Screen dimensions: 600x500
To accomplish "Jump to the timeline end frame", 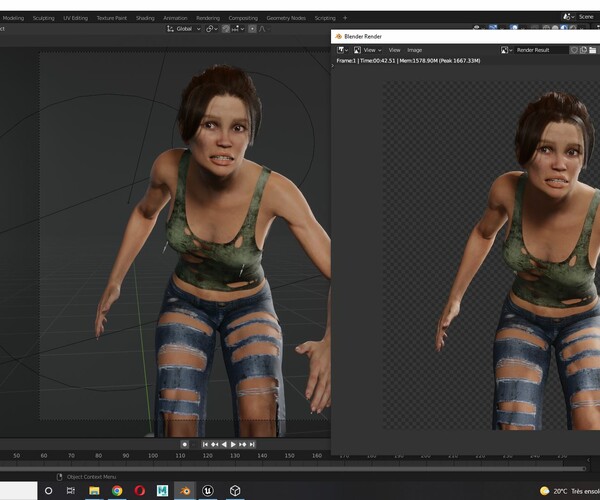I will (x=252, y=445).
